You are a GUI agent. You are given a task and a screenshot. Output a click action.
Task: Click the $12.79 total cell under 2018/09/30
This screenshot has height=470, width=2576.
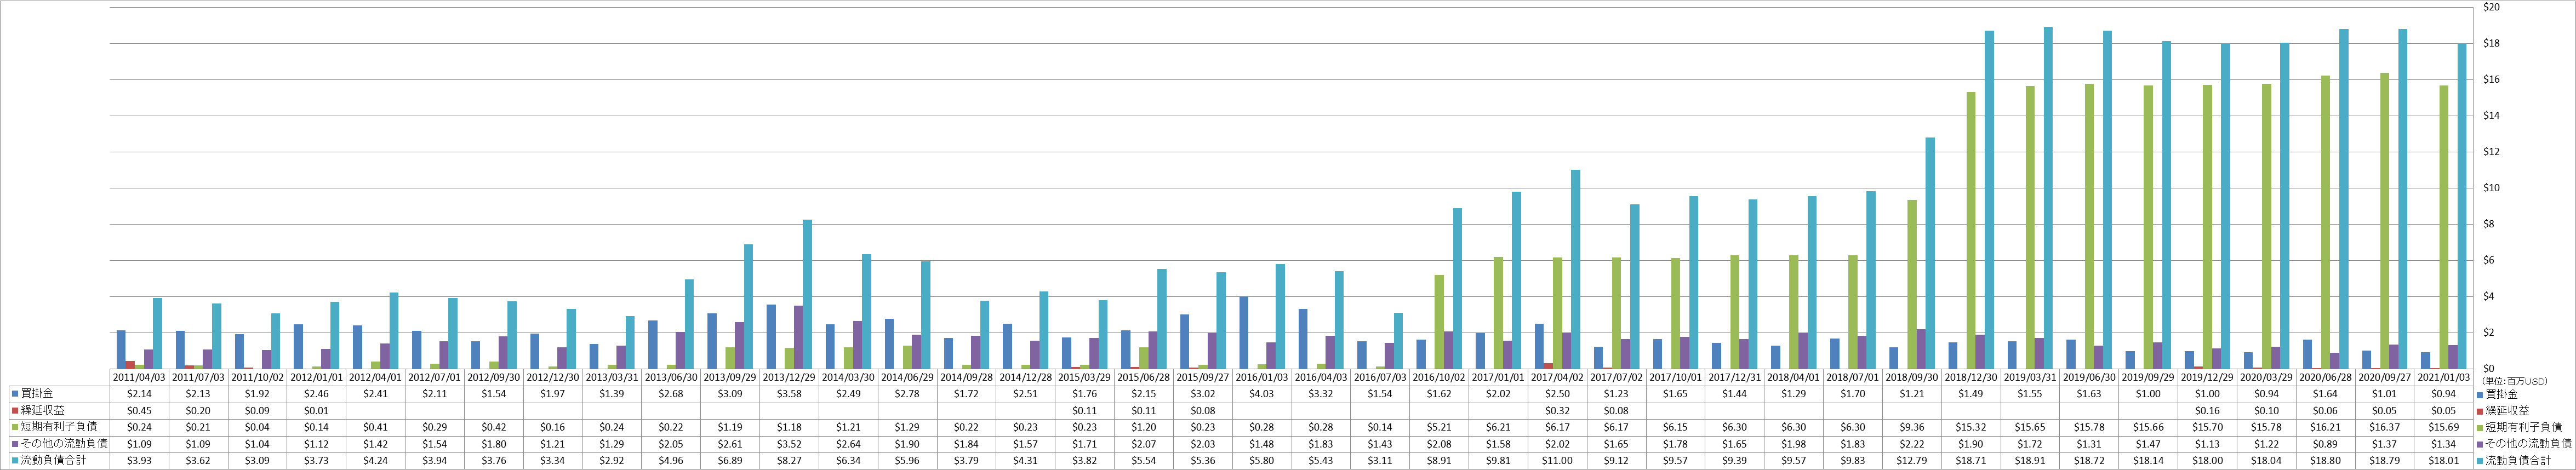[x=1912, y=460]
